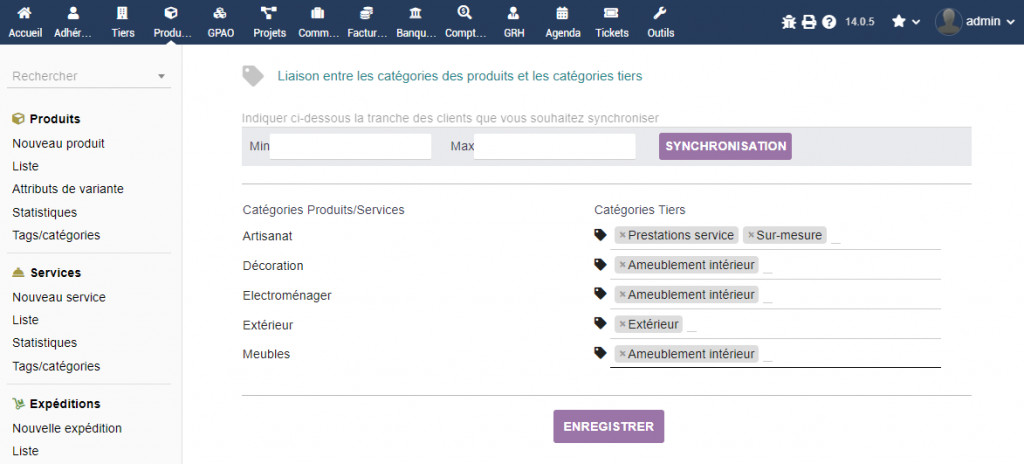Expand the Rechercher search dropdown
Viewport: 1024px width, 464px height.
click(162, 76)
